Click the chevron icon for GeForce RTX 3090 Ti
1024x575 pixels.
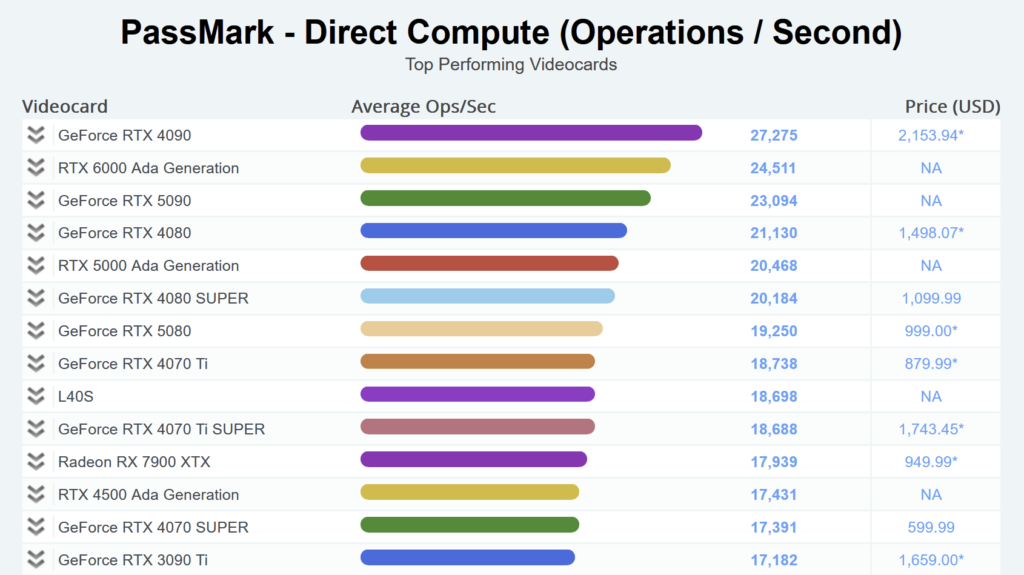(36, 559)
